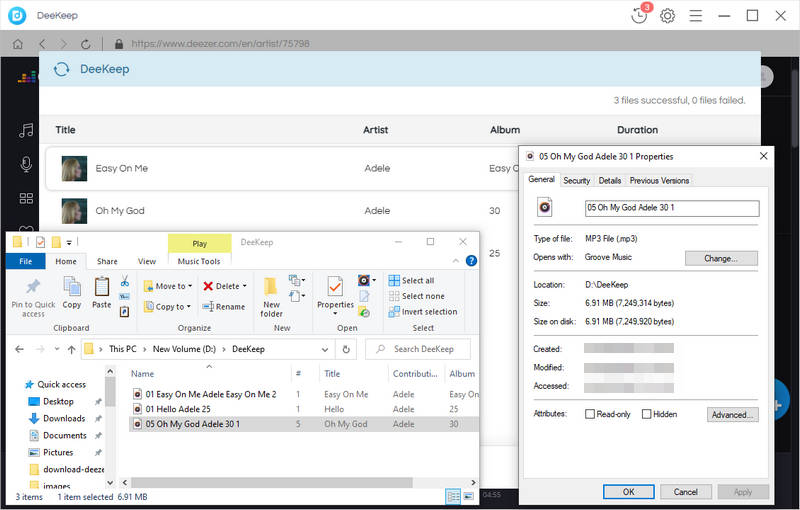Open the Open-with icon dropdown in ribbon

click(374, 280)
